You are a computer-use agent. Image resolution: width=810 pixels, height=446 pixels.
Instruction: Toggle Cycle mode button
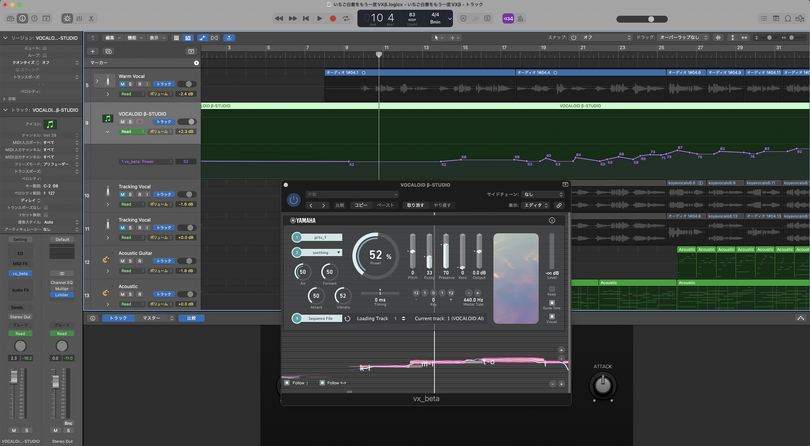pyautogui.click(x=346, y=18)
